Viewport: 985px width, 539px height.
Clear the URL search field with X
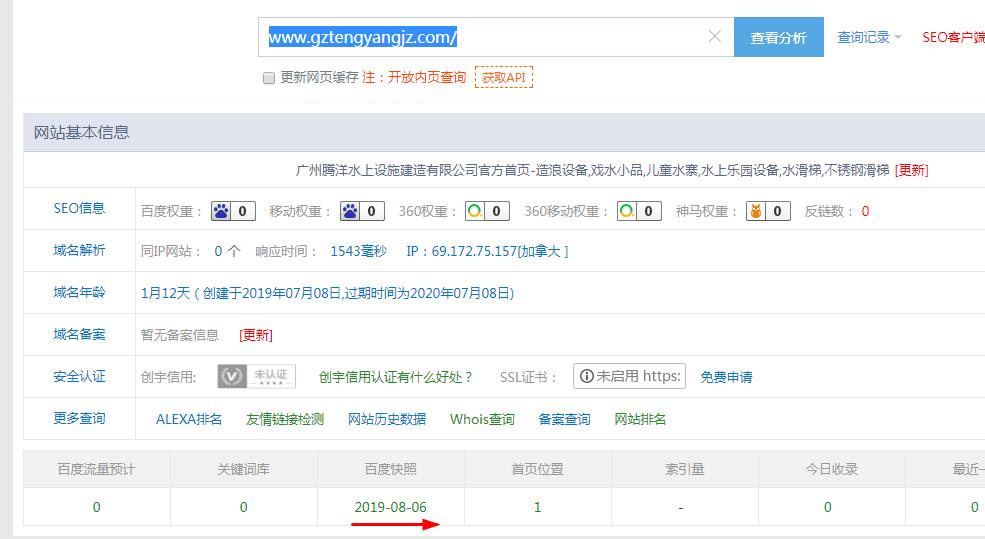(715, 36)
